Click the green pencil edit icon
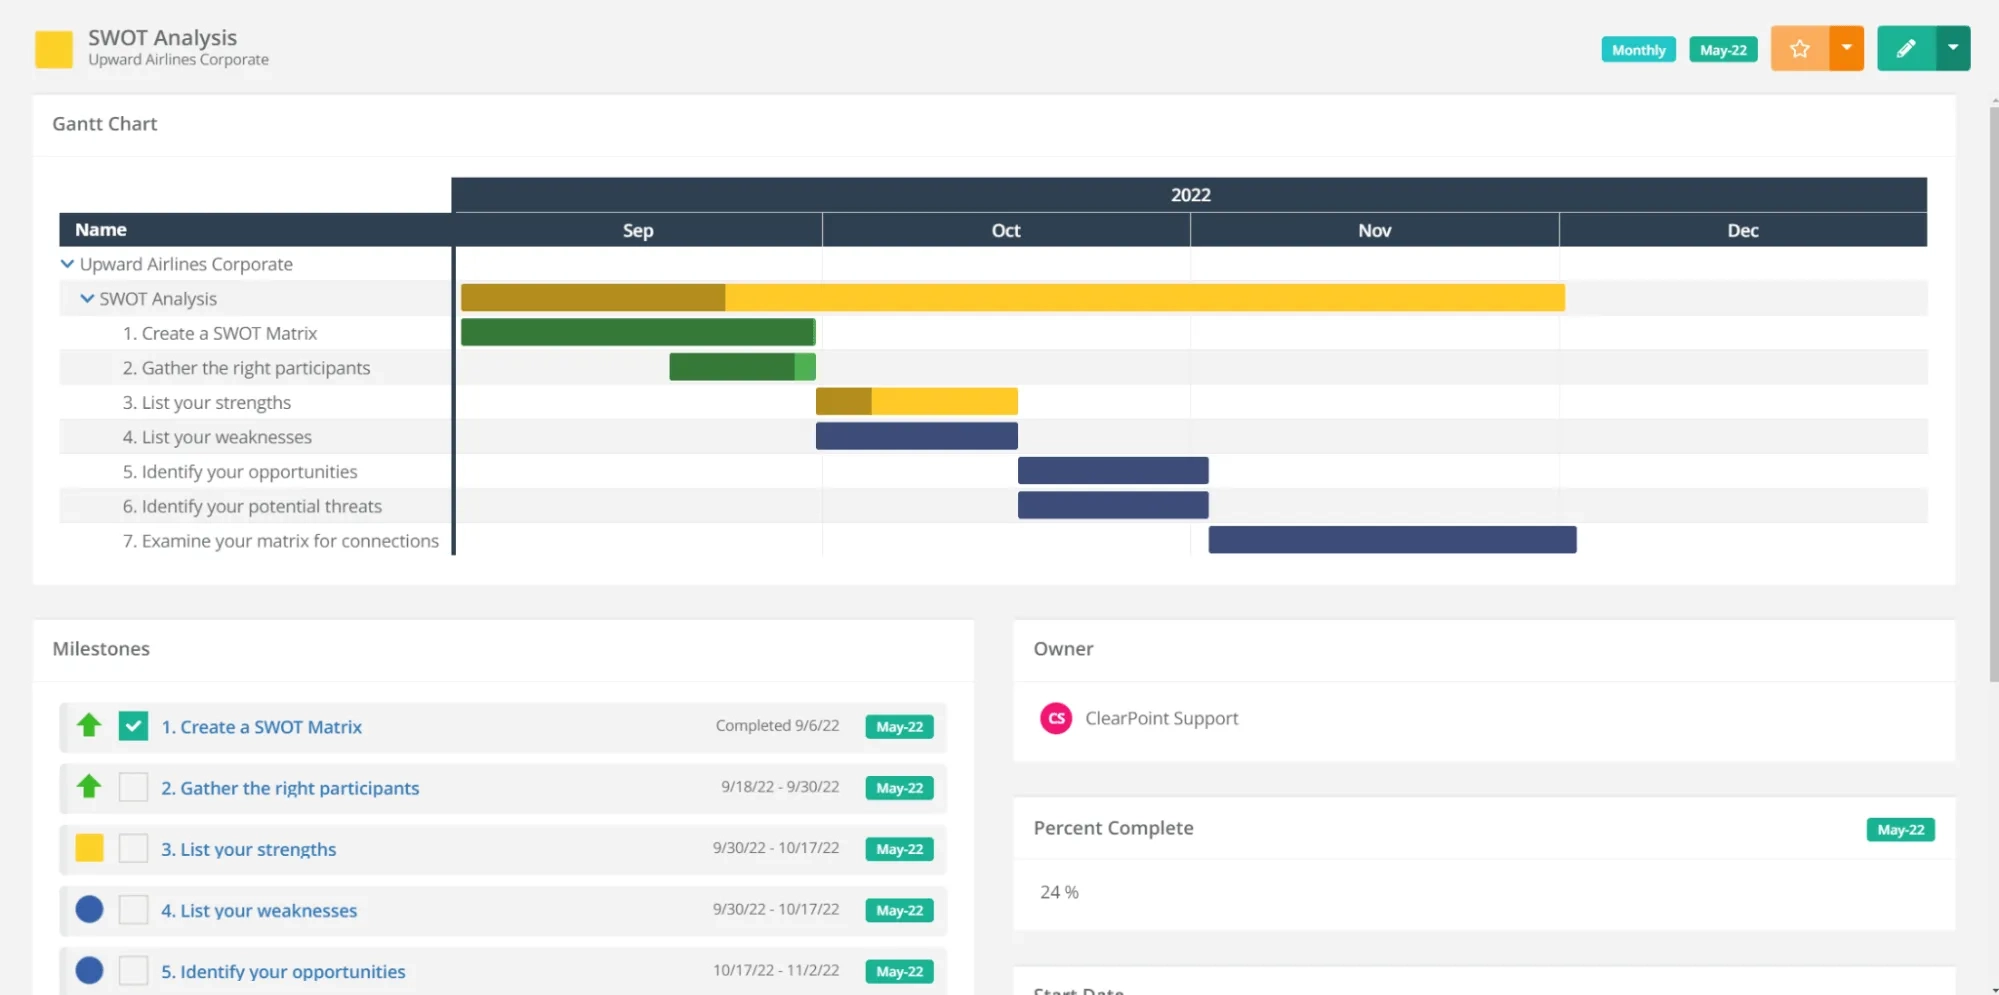The height and width of the screenshot is (995, 1999). 1906,49
